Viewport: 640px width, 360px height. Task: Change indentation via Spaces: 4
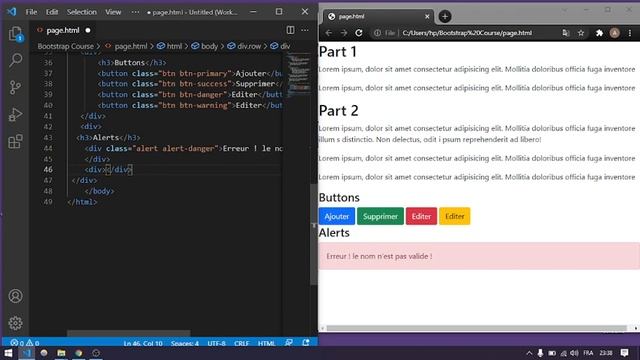[x=185, y=343]
